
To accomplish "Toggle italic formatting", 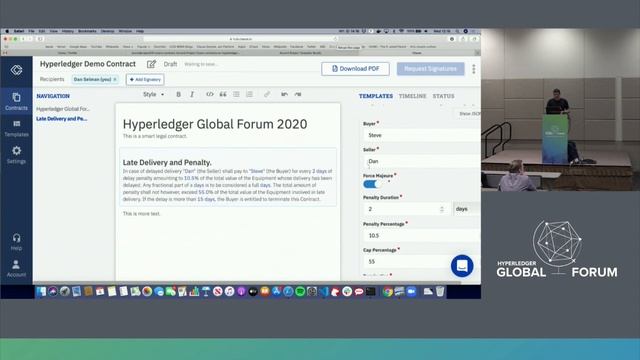I will tap(192, 94).
